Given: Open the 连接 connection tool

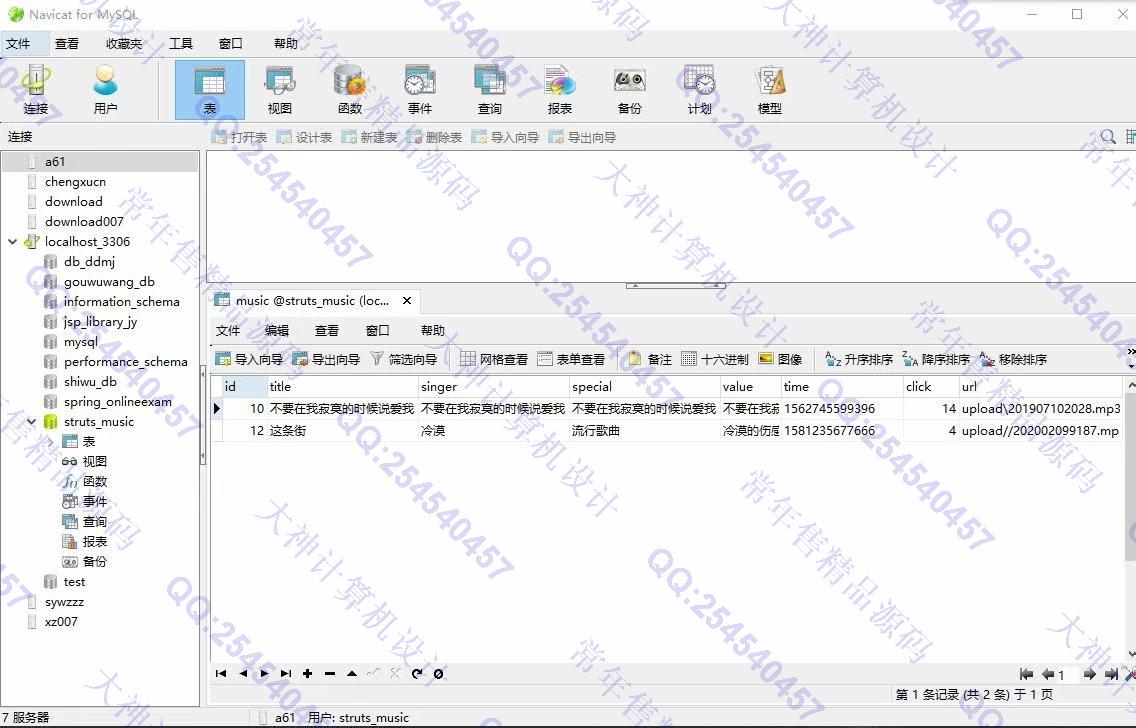Looking at the screenshot, I should [36, 90].
